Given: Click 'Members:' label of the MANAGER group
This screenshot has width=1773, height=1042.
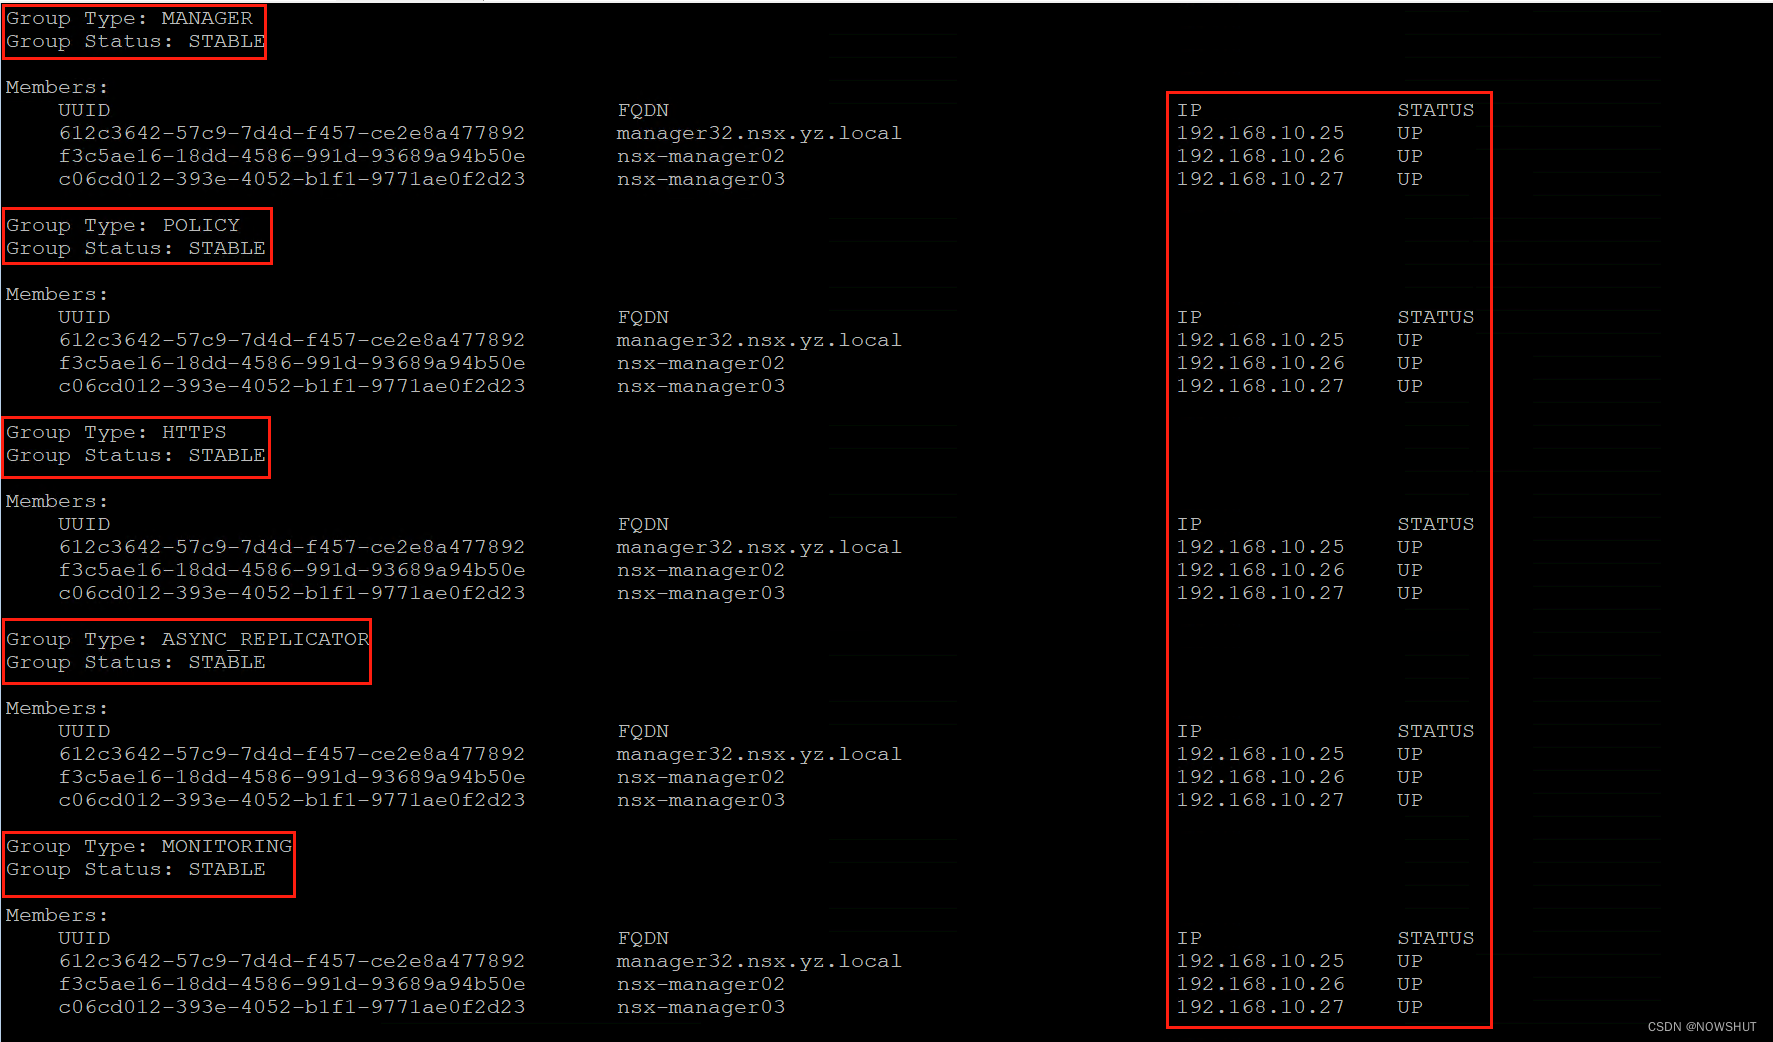Looking at the screenshot, I should (57, 87).
